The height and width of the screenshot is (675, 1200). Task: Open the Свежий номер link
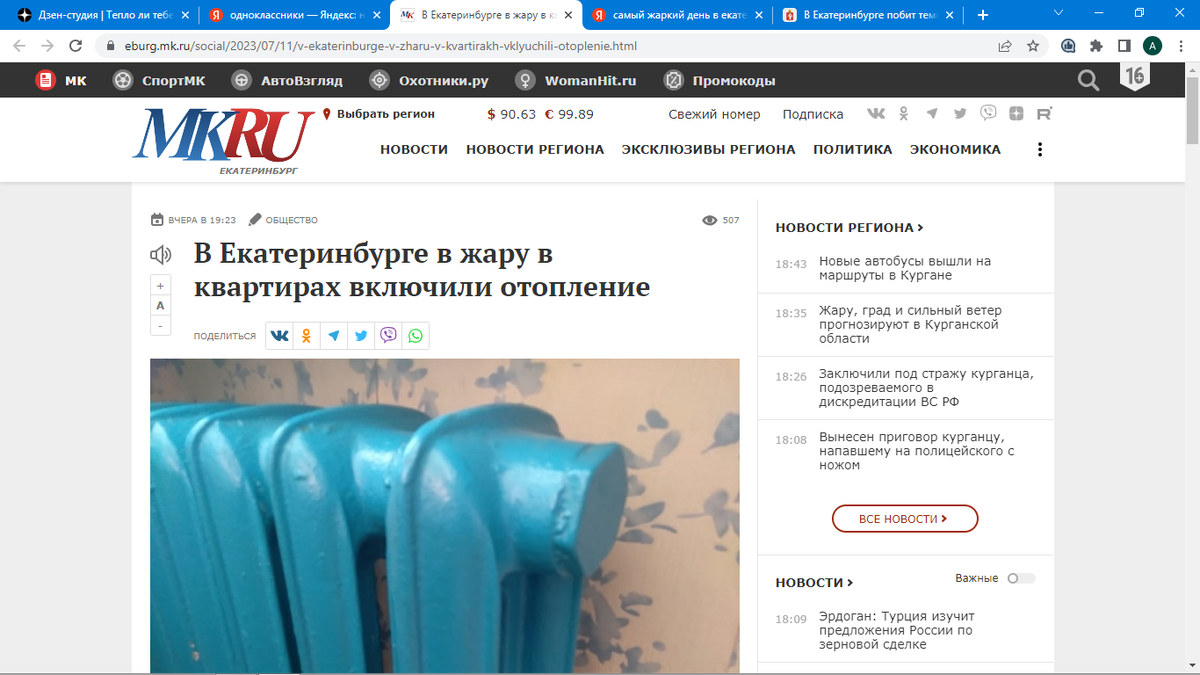[714, 114]
